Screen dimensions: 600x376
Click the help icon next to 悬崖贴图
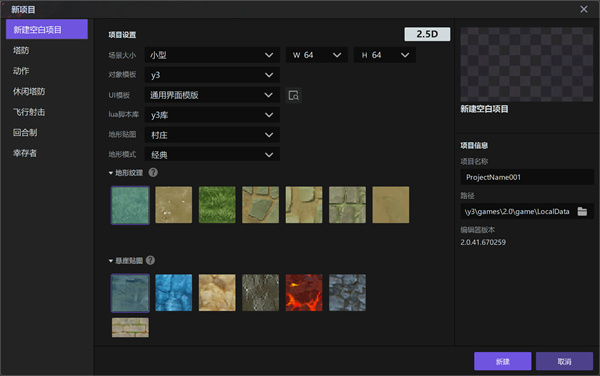click(150, 260)
